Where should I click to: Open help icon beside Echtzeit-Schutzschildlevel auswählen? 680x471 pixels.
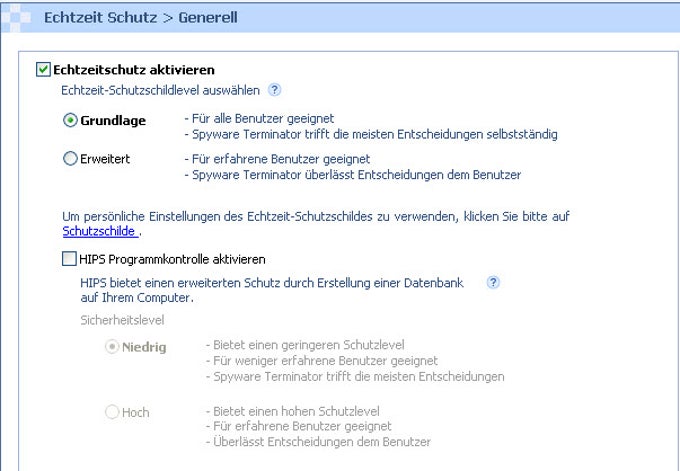(275, 90)
